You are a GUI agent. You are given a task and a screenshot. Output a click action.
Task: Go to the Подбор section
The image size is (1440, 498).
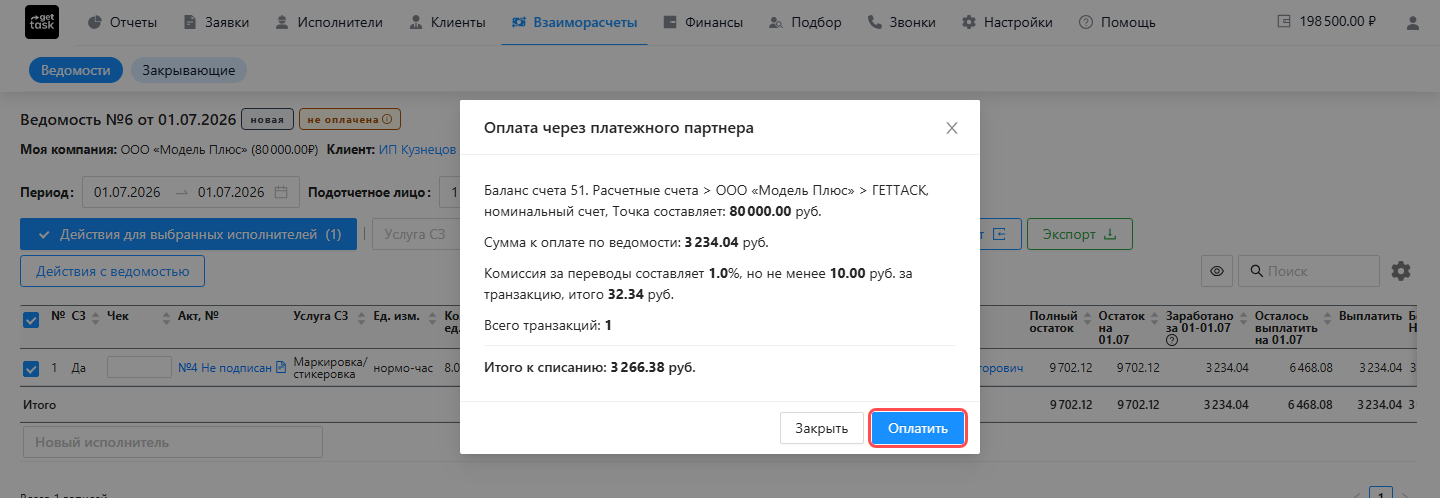(805, 22)
